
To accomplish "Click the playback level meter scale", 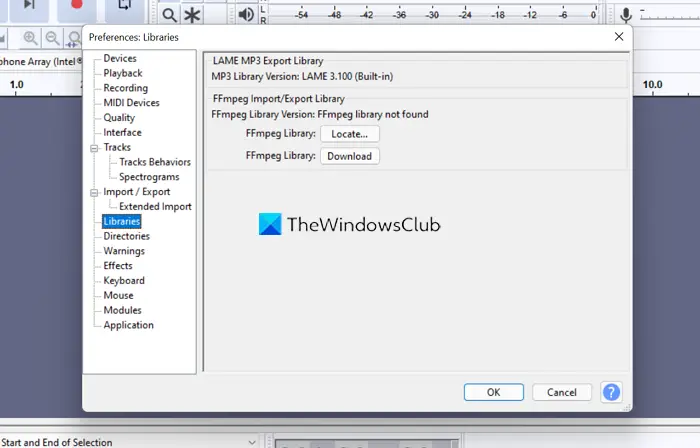I will coord(433,15).
